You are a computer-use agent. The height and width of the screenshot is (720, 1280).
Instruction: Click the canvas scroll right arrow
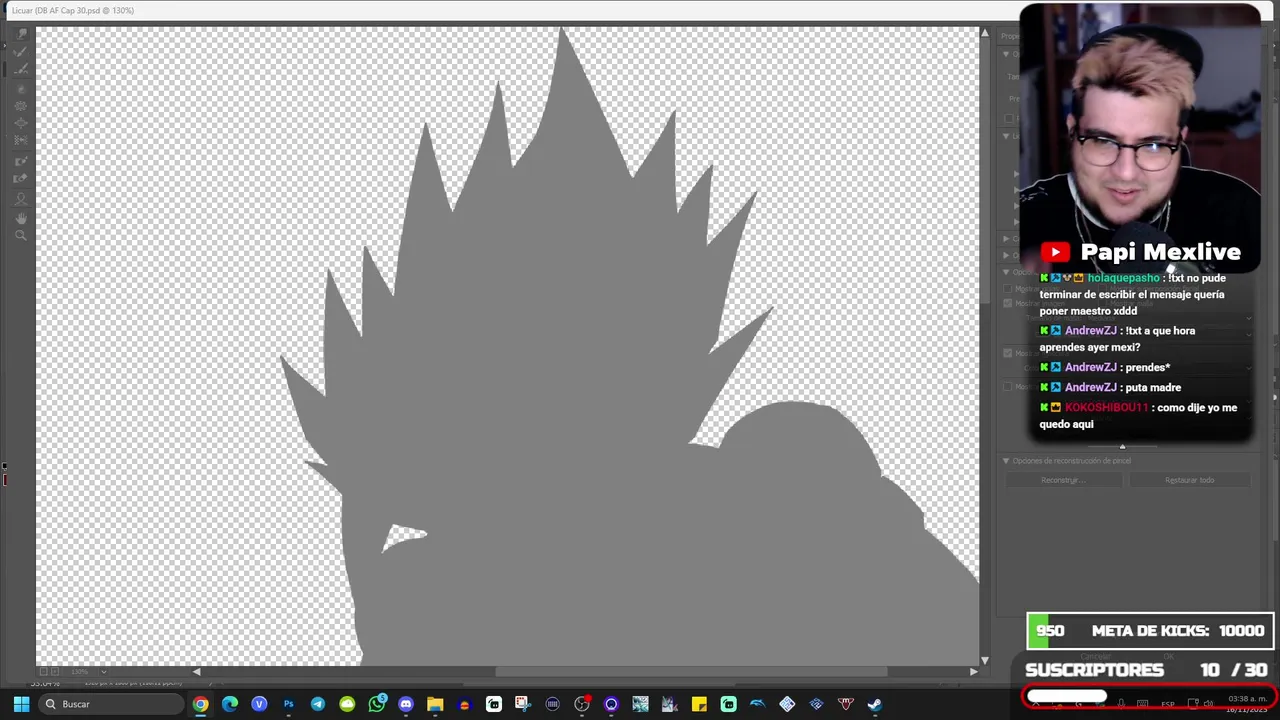973,671
